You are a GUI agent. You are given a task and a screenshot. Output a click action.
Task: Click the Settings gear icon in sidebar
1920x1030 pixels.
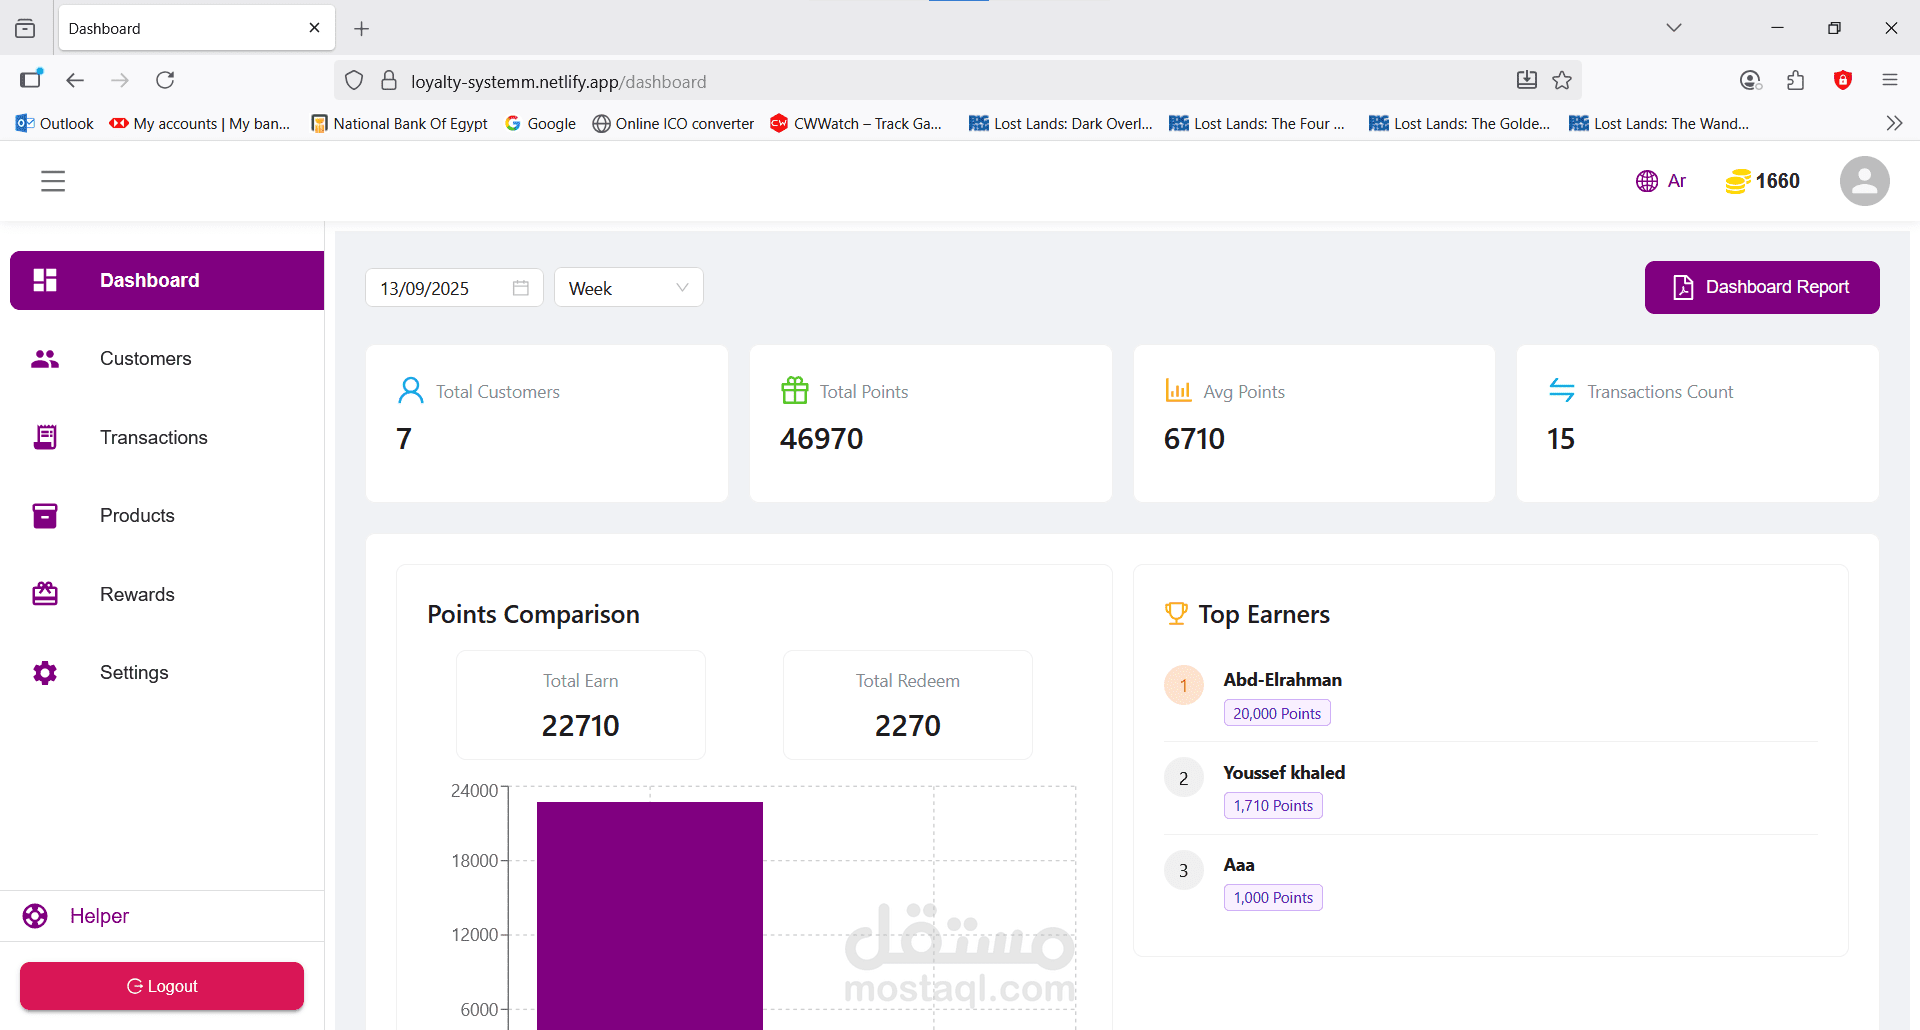(45, 673)
